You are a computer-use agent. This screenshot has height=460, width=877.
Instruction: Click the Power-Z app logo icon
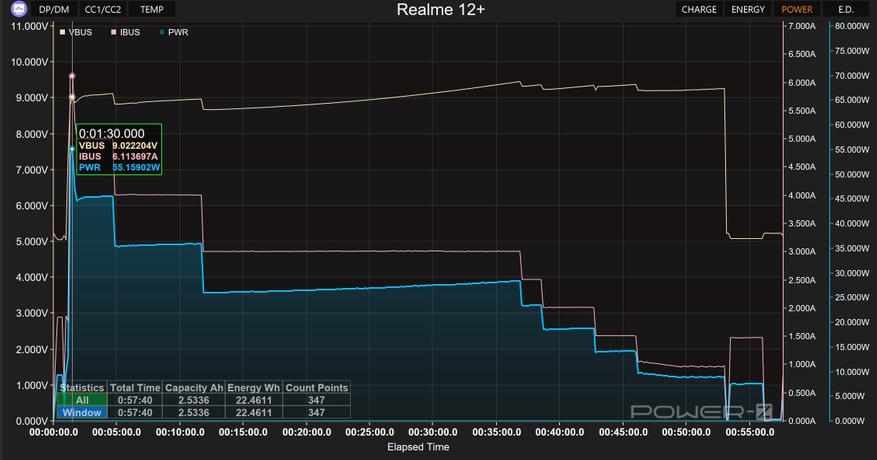click(19, 9)
